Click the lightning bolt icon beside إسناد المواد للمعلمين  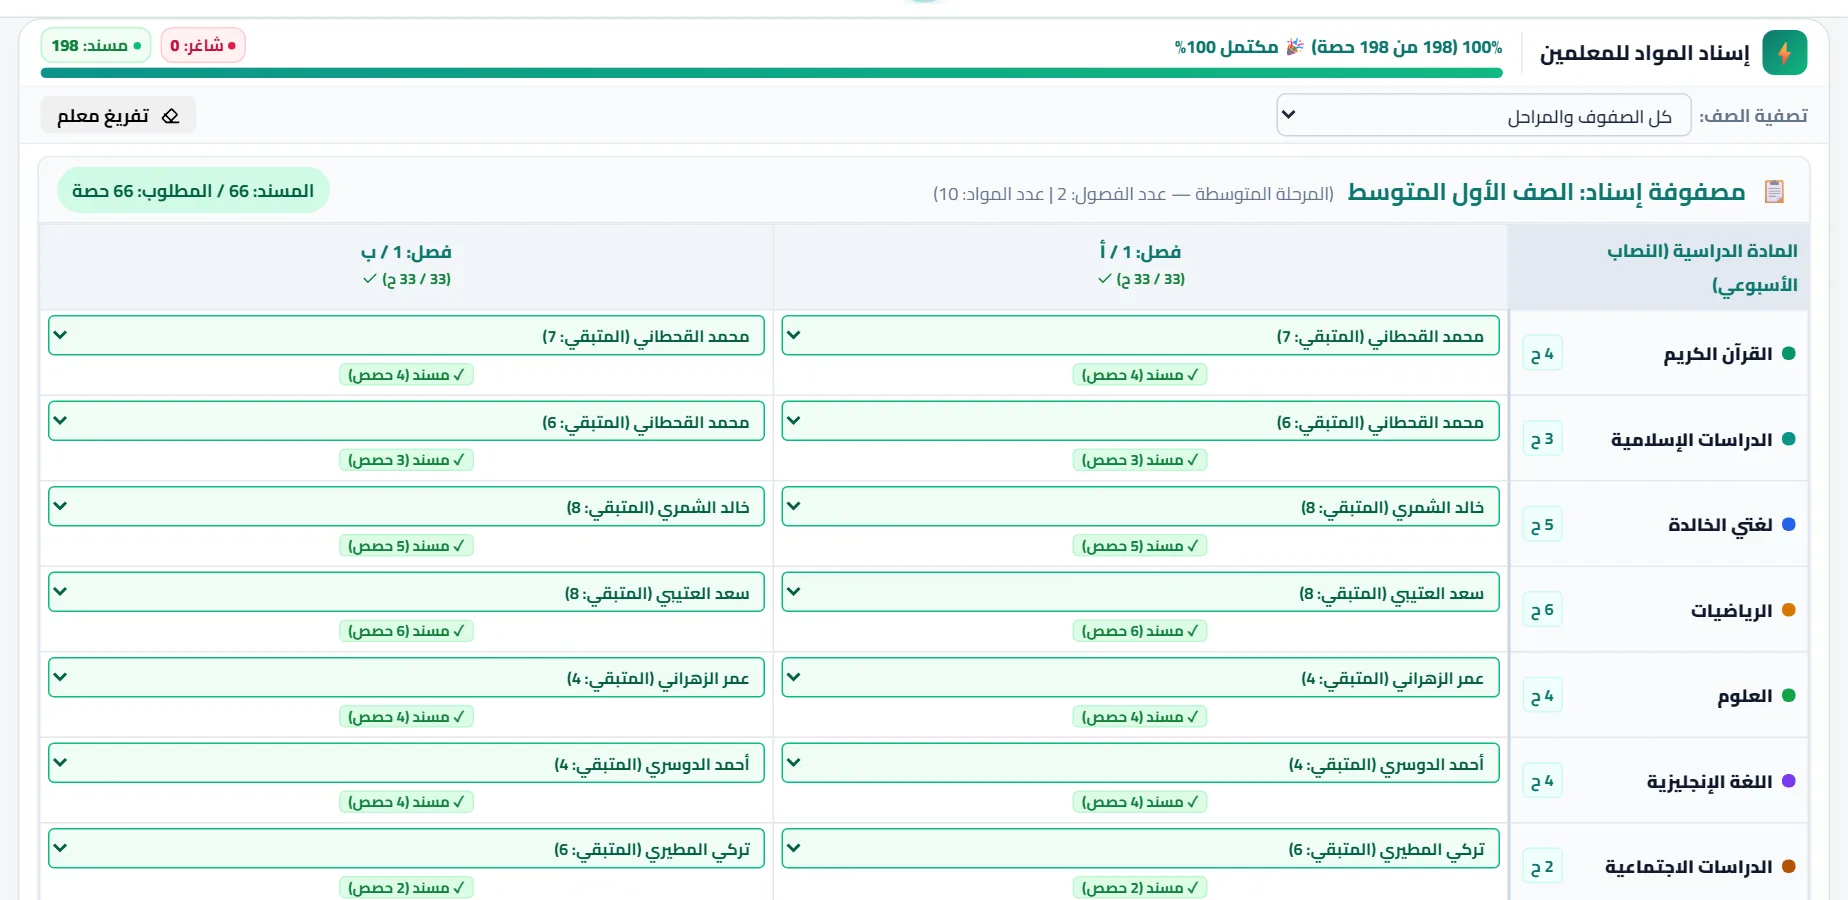coord(1785,53)
